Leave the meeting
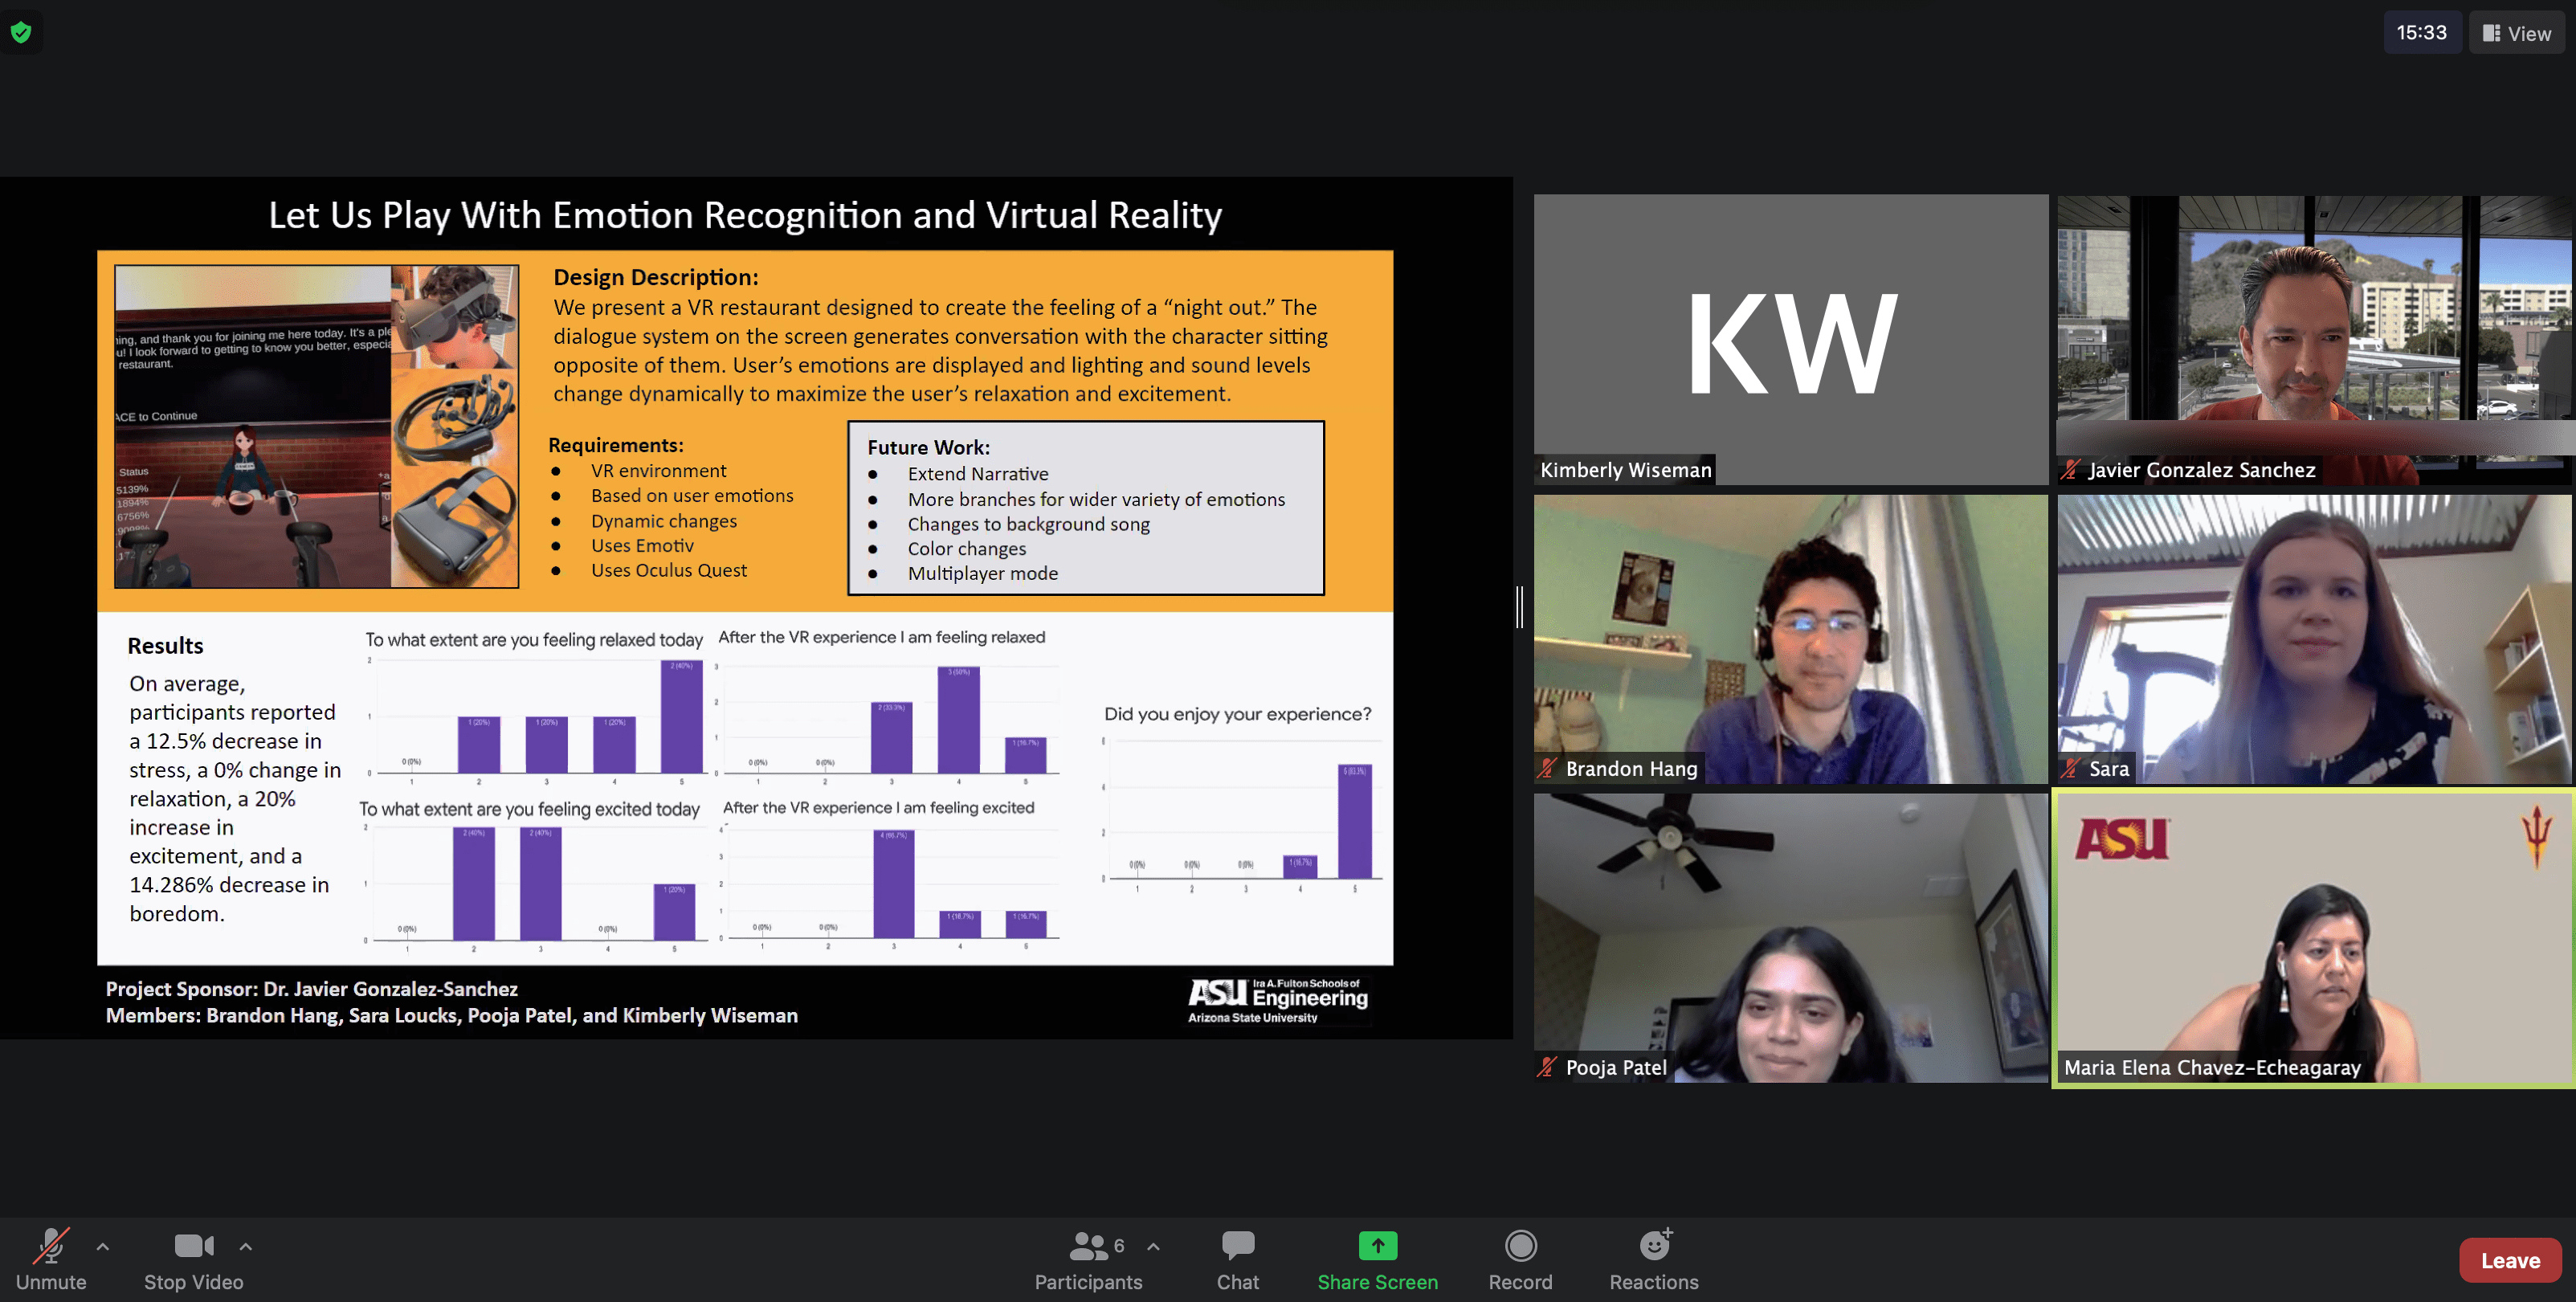2576x1302 pixels. (2509, 1260)
